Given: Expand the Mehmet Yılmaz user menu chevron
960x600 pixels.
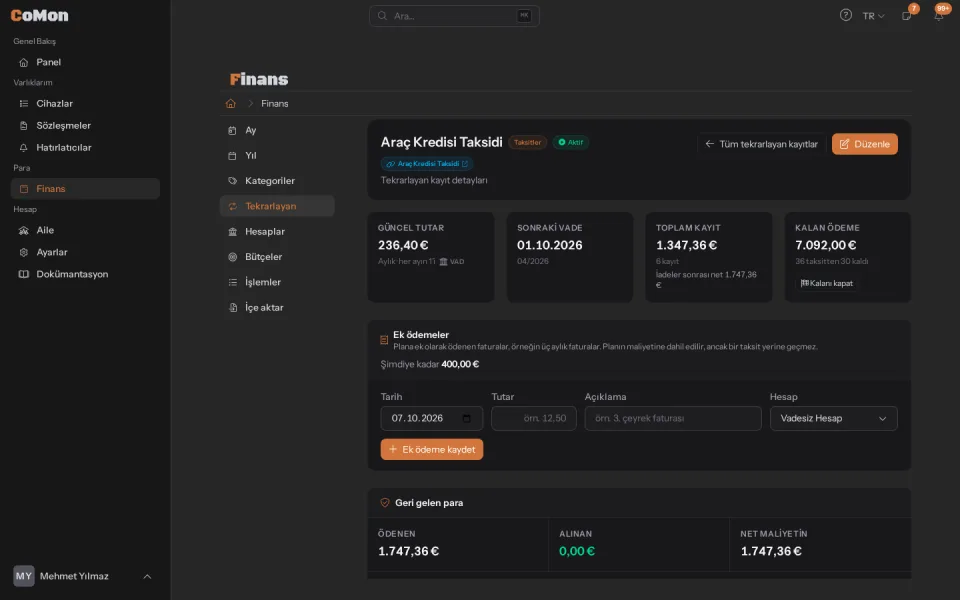Looking at the screenshot, I should pos(147,576).
